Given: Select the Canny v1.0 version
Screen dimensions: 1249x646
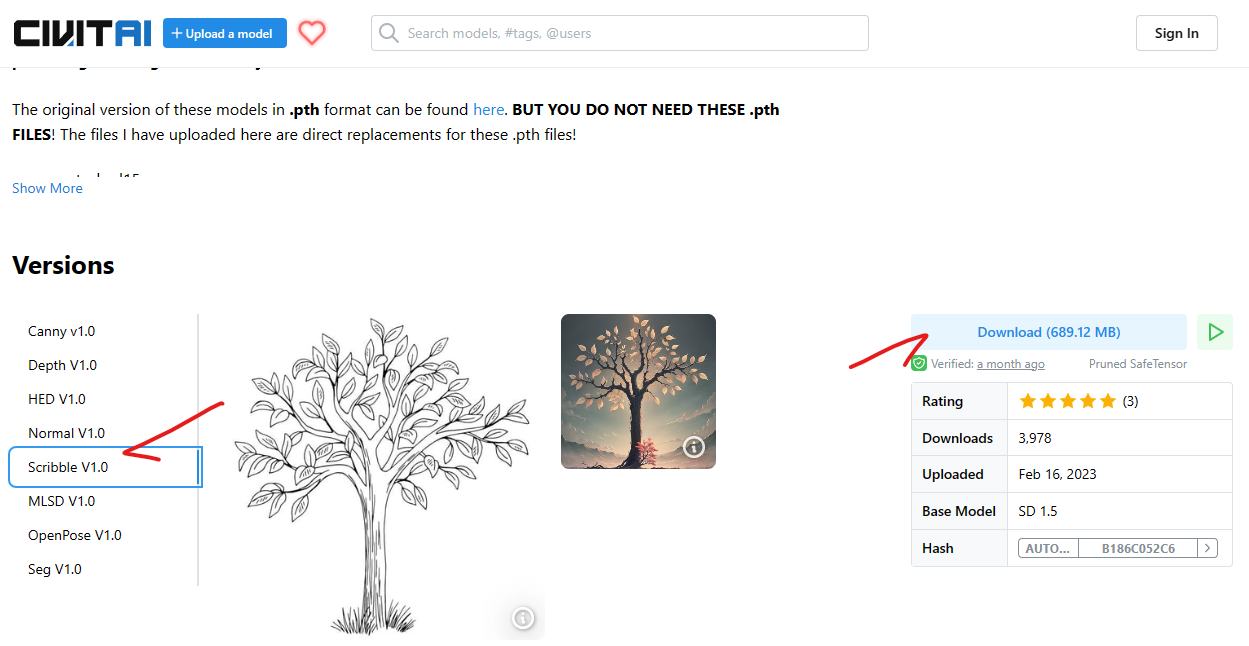Looking at the screenshot, I should pyautogui.click(x=62, y=331).
